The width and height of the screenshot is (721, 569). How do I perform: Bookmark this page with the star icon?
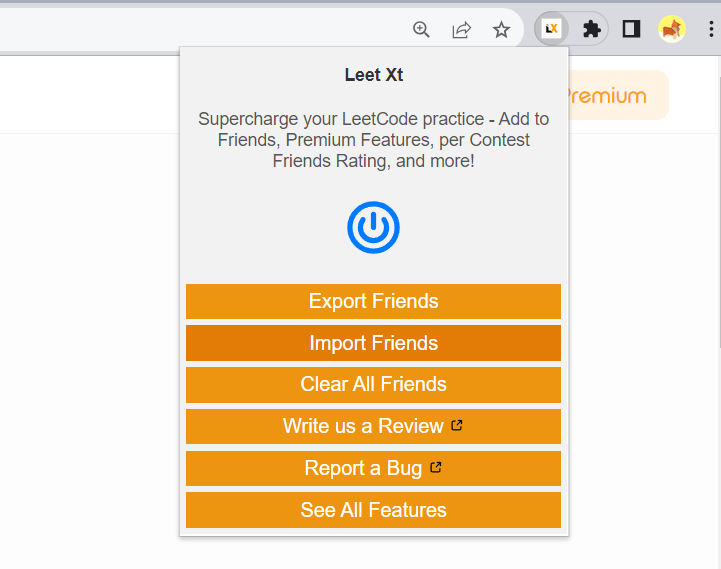click(x=501, y=30)
